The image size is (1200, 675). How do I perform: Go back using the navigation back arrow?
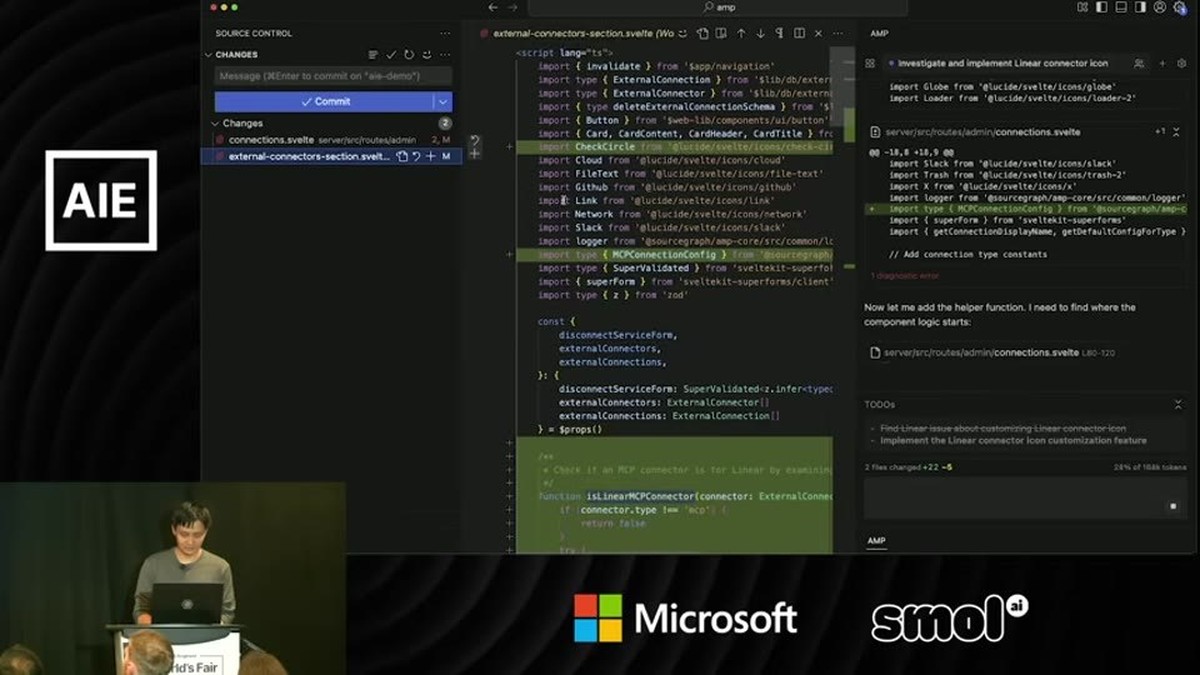pos(493,7)
